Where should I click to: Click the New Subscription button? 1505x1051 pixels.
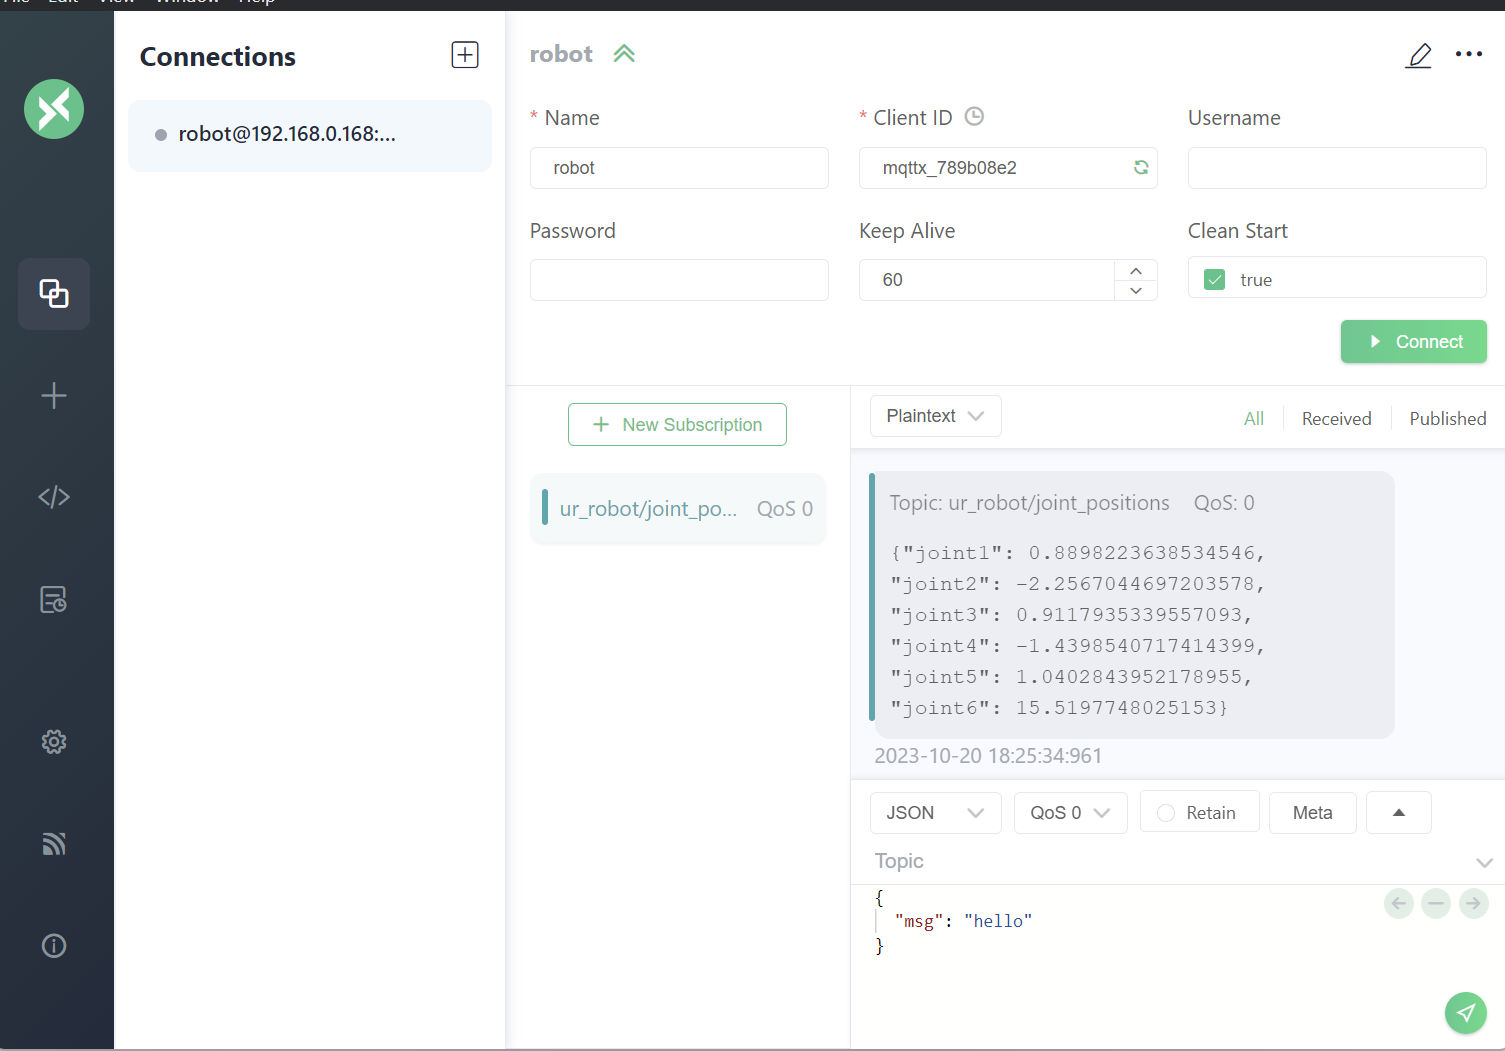(x=677, y=425)
